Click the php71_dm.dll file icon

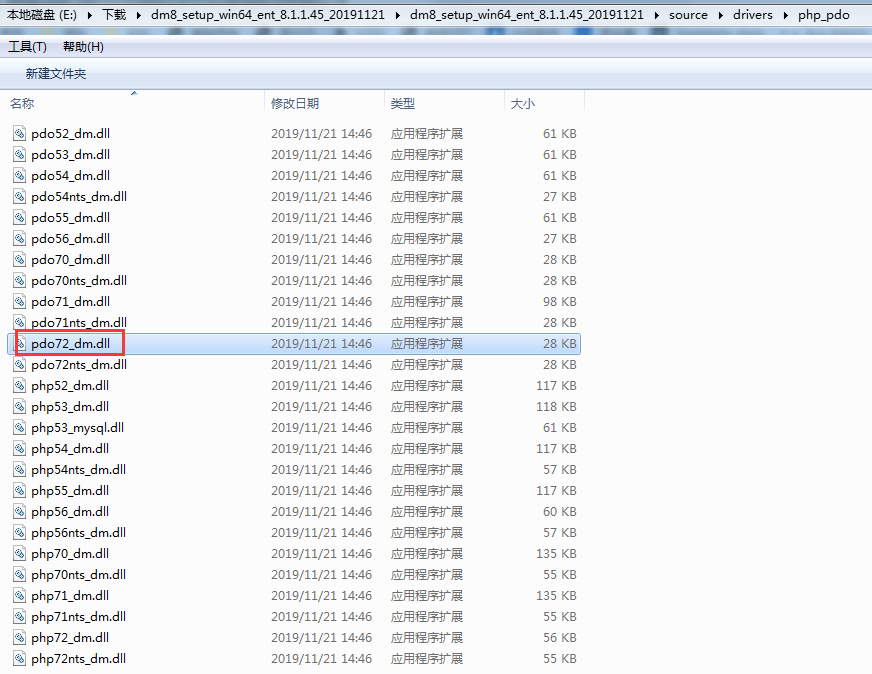pyautogui.click(x=19, y=596)
